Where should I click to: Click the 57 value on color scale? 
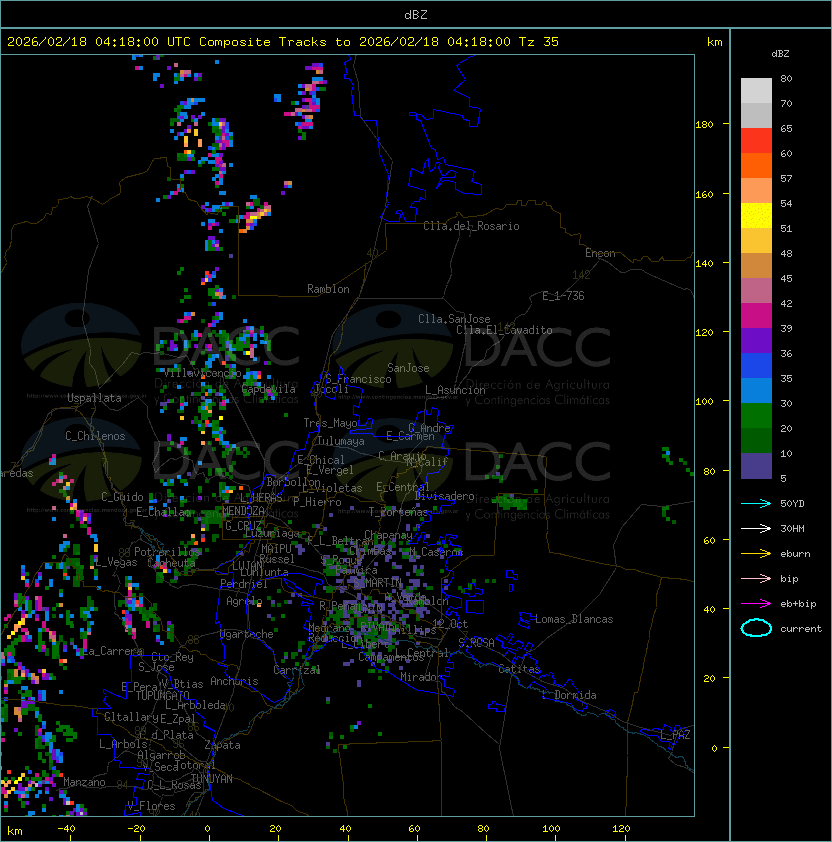(786, 178)
